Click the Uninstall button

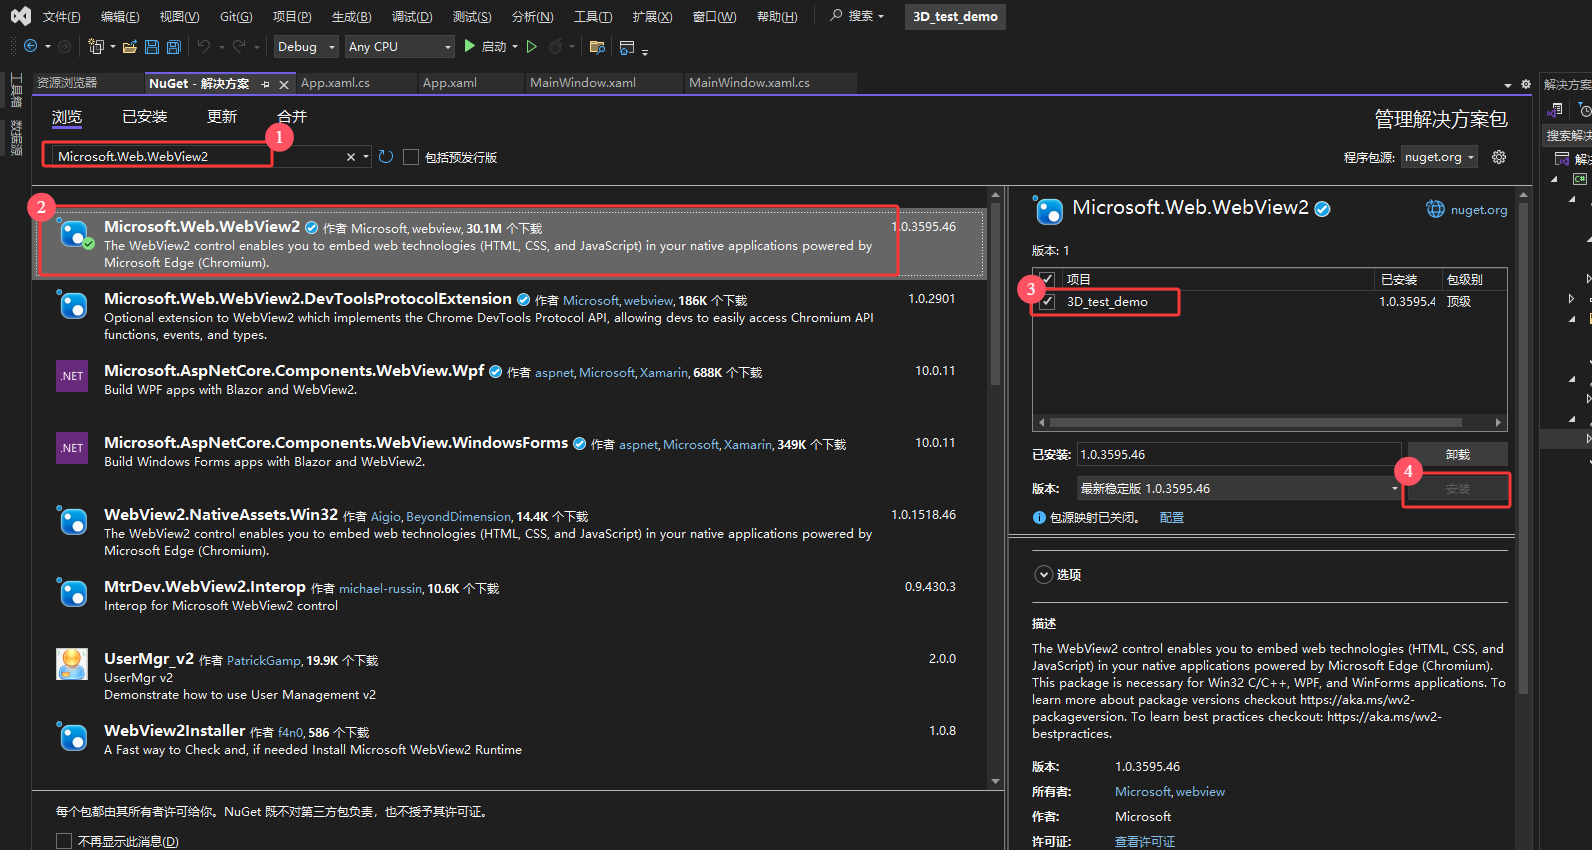click(x=1457, y=455)
